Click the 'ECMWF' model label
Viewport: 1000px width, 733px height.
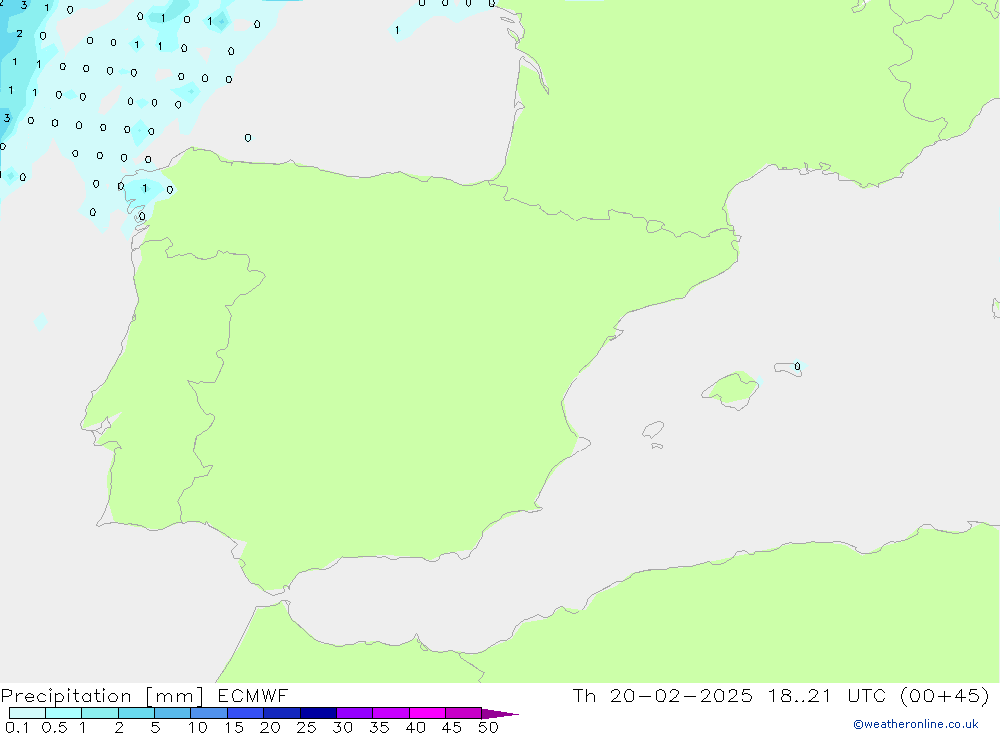[x=253, y=695]
